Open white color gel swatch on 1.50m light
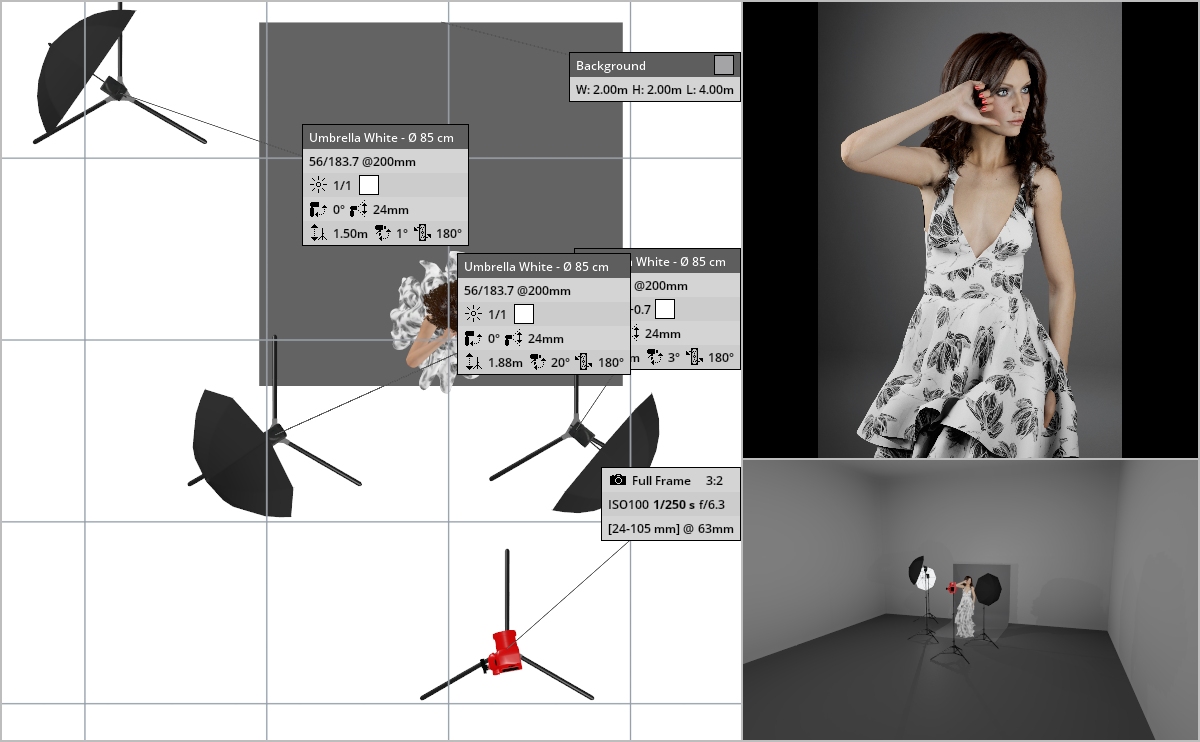This screenshot has width=1200, height=742. [x=369, y=185]
